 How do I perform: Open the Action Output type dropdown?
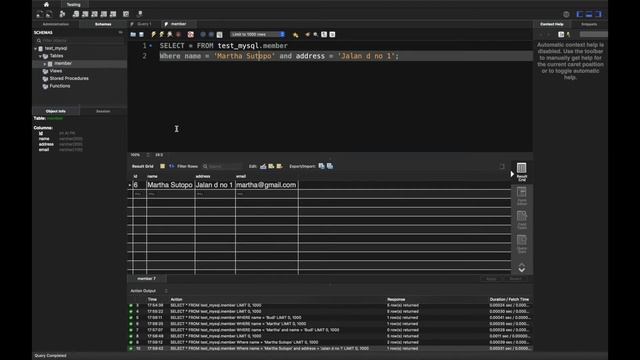pos(149,291)
